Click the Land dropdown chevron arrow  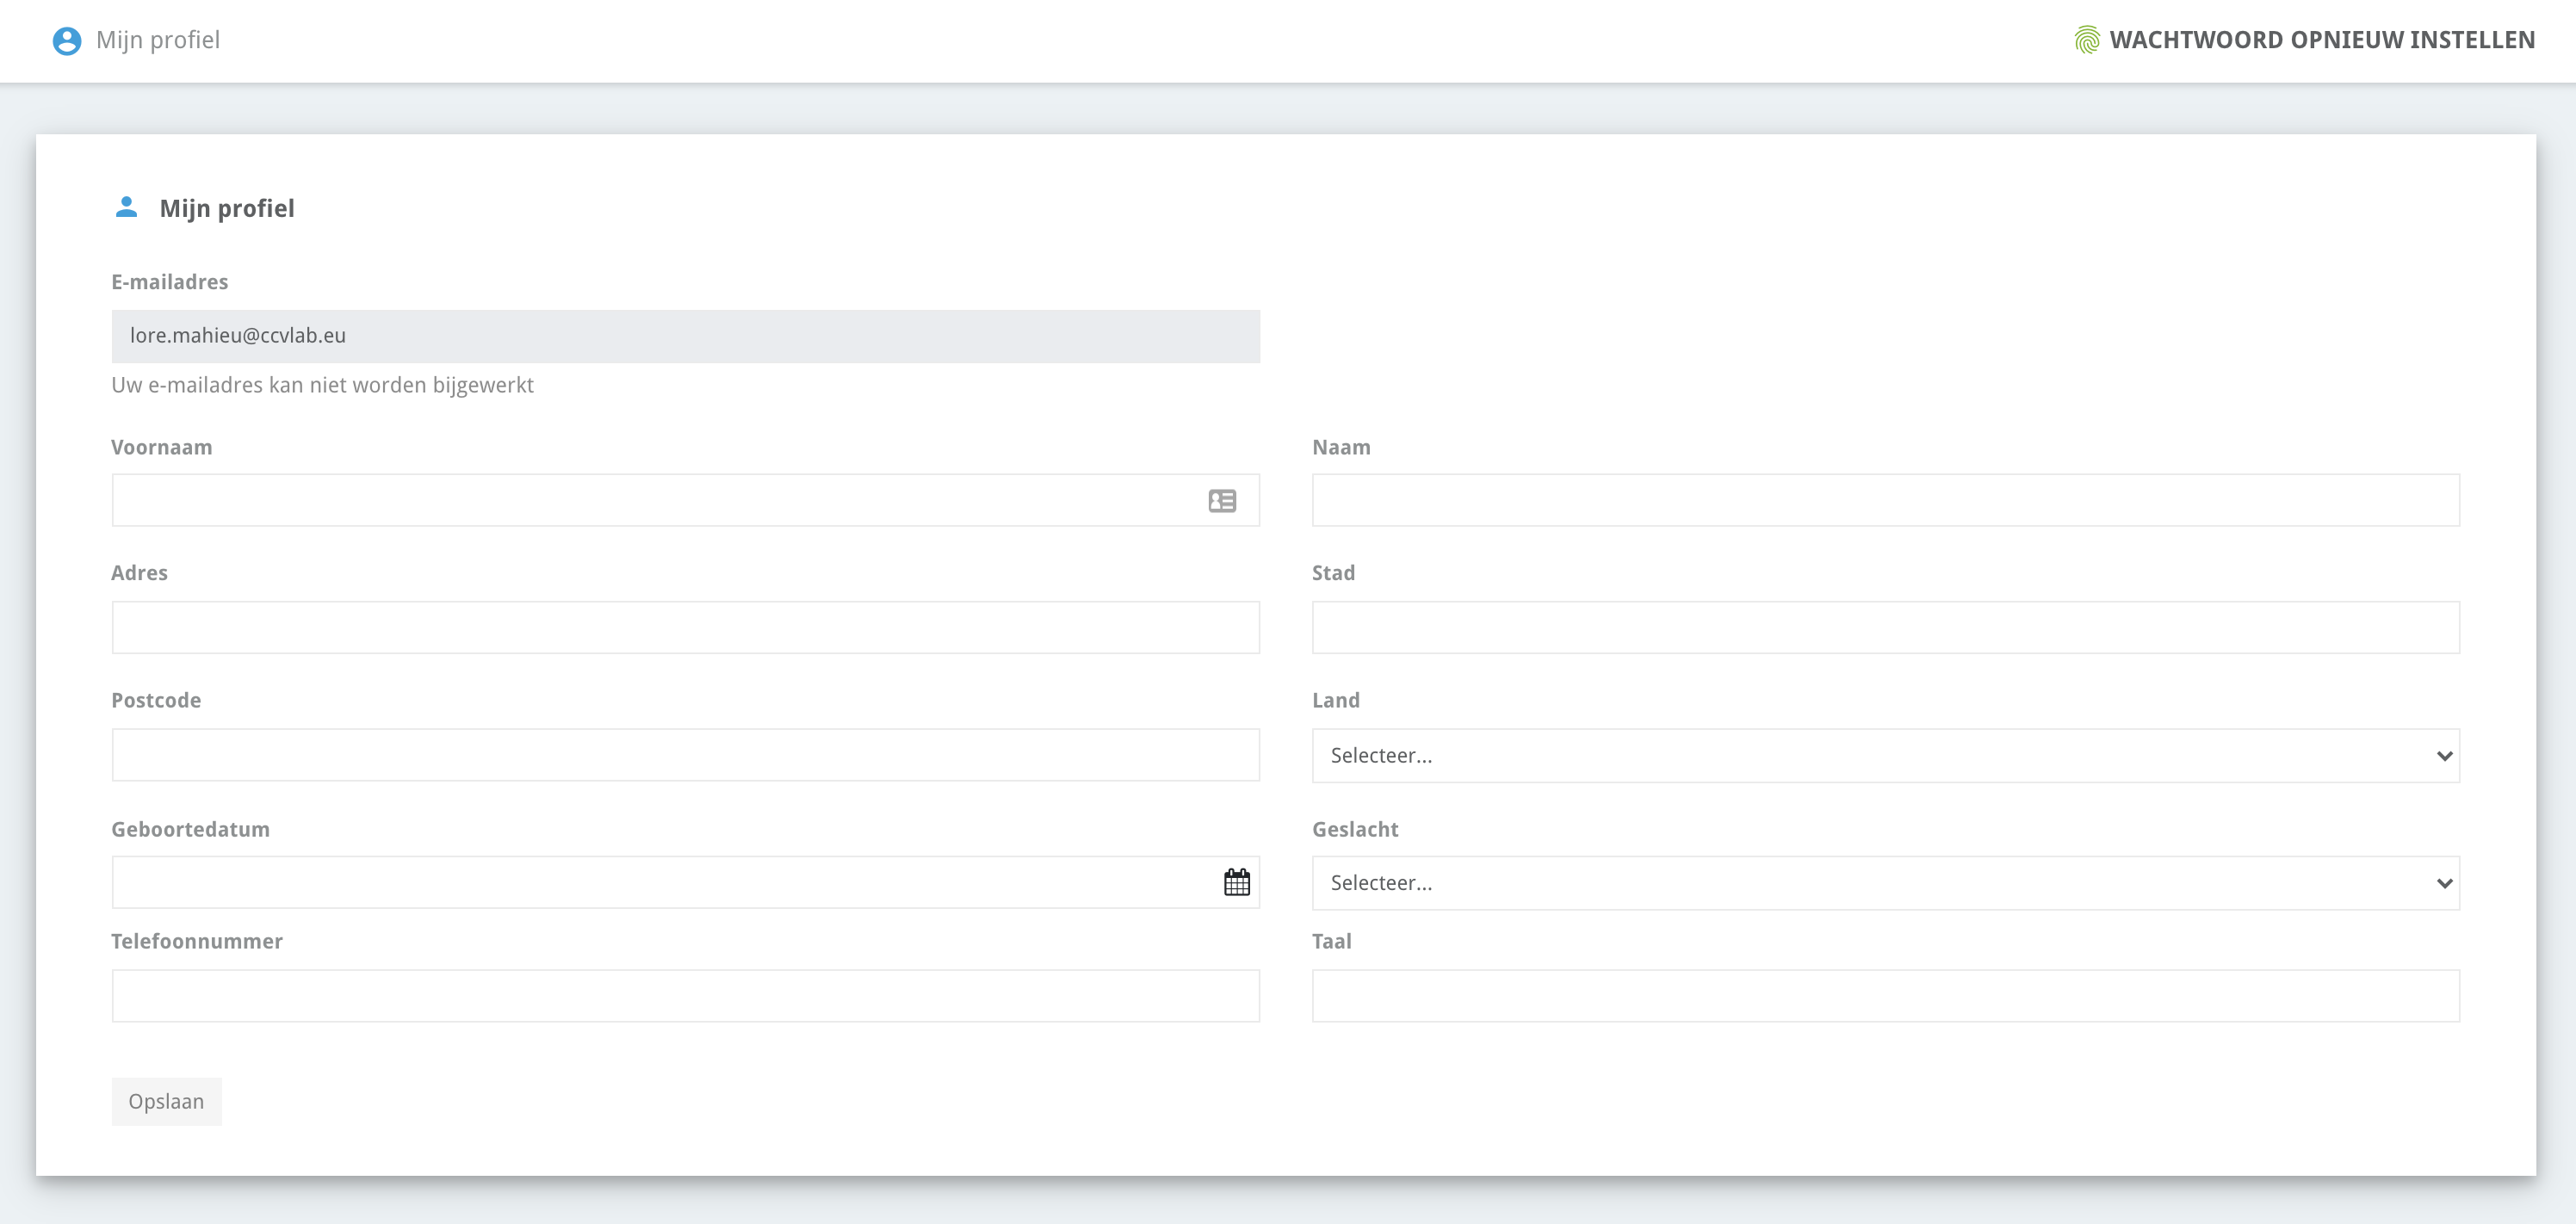pyautogui.click(x=2444, y=756)
